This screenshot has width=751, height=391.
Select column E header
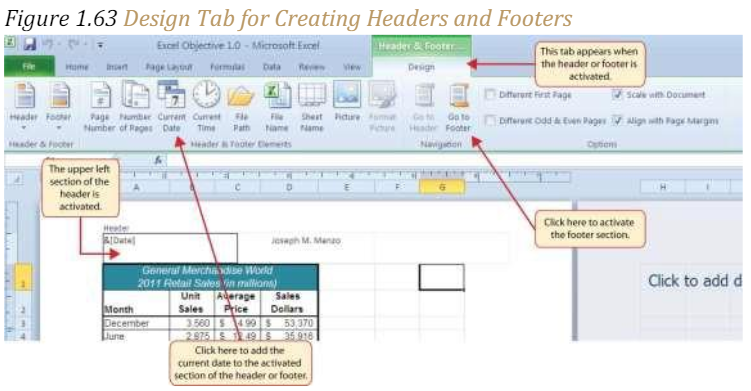(x=346, y=187)
